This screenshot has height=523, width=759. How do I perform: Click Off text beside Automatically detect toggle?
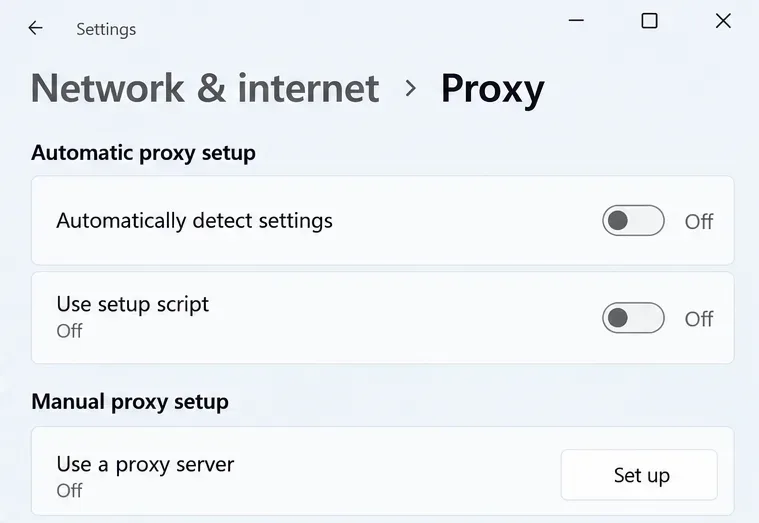point(698,222)
